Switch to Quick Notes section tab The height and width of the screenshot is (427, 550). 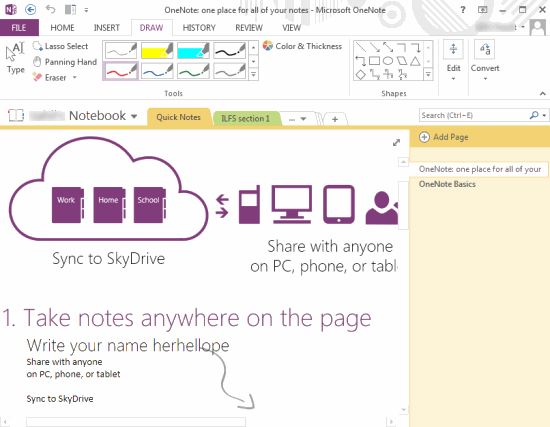(179, 117)
